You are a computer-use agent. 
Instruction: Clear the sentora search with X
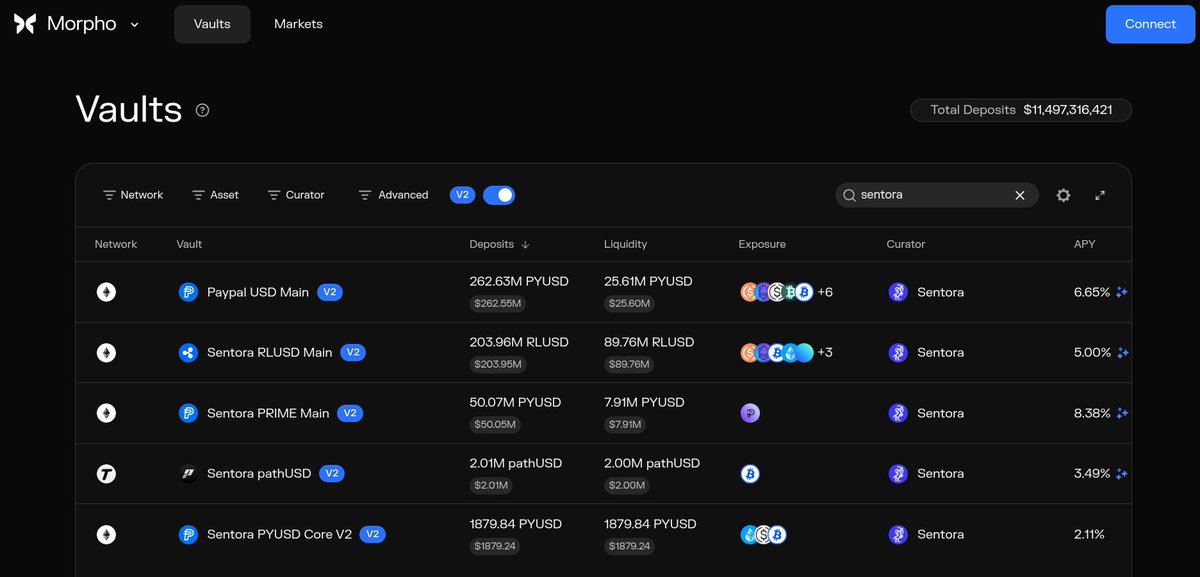[x=1020, y=195]
